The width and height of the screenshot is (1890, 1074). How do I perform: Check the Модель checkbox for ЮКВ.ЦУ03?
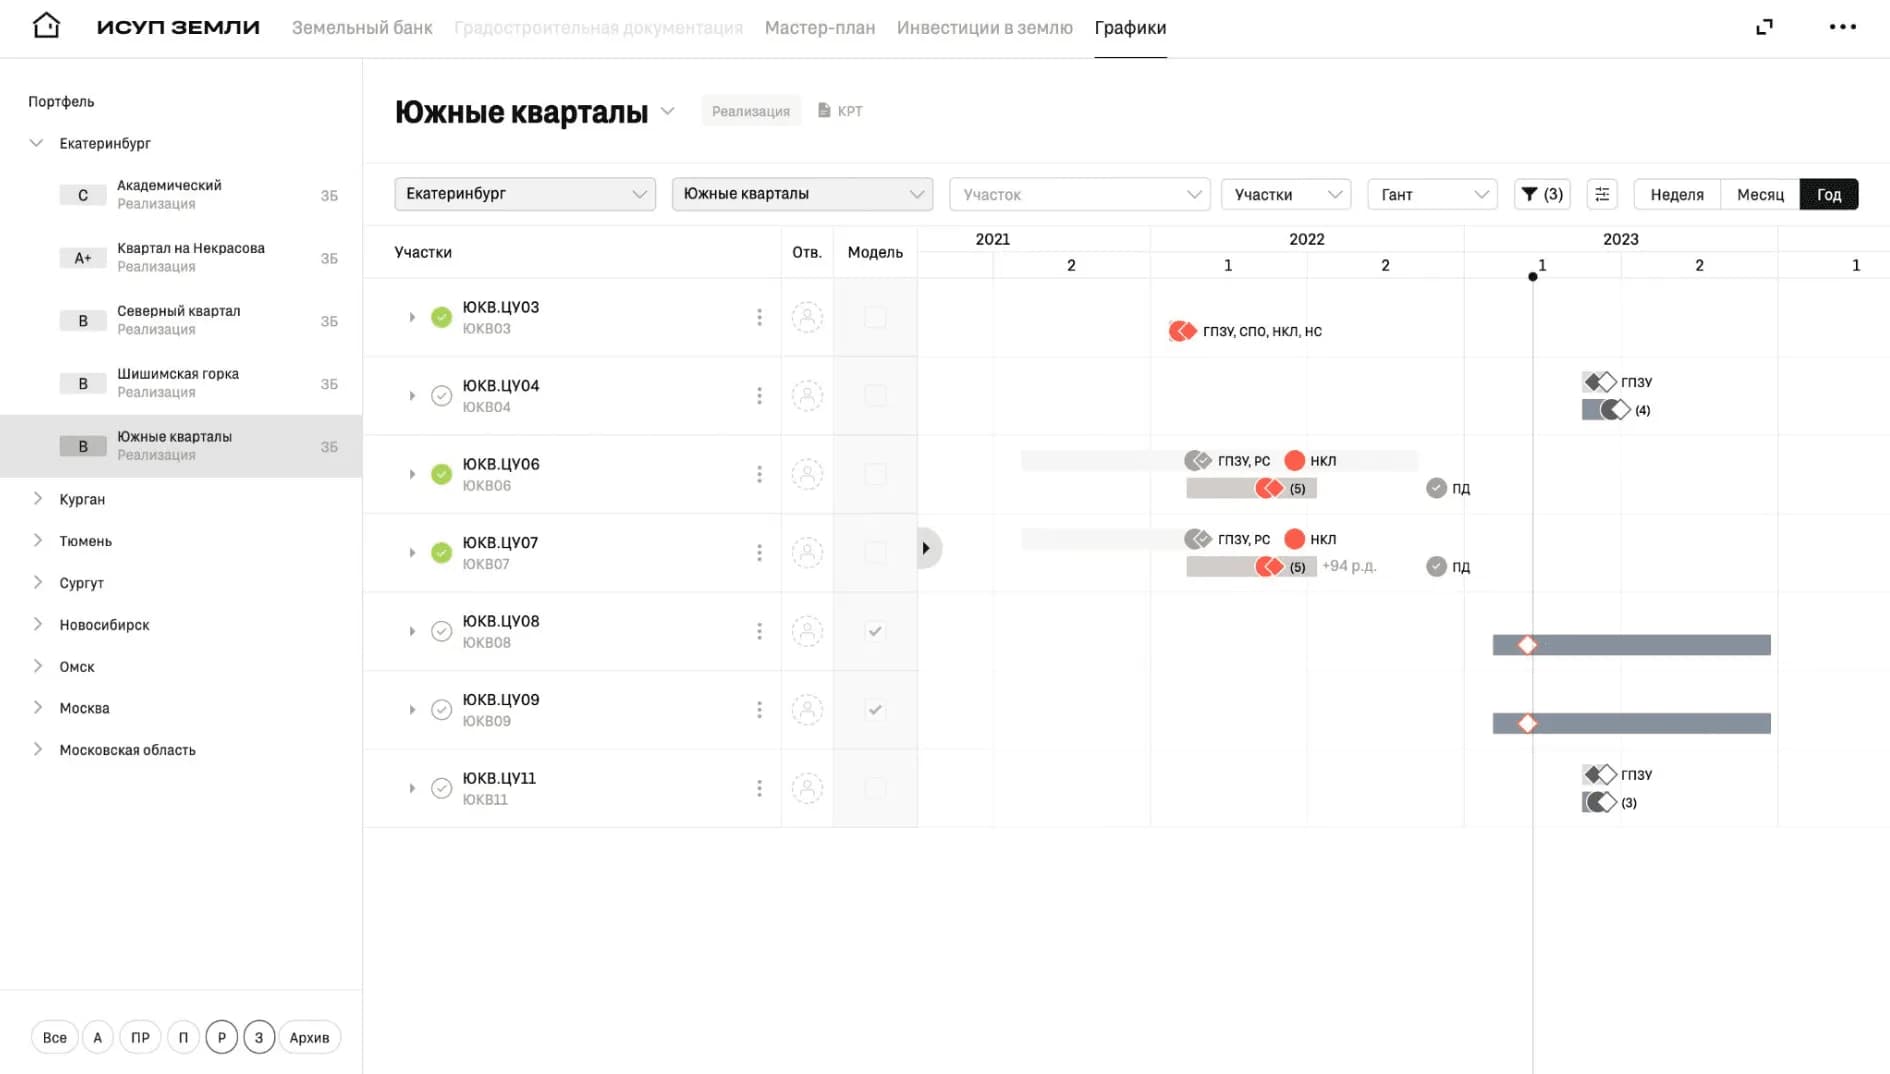(875, 317)
